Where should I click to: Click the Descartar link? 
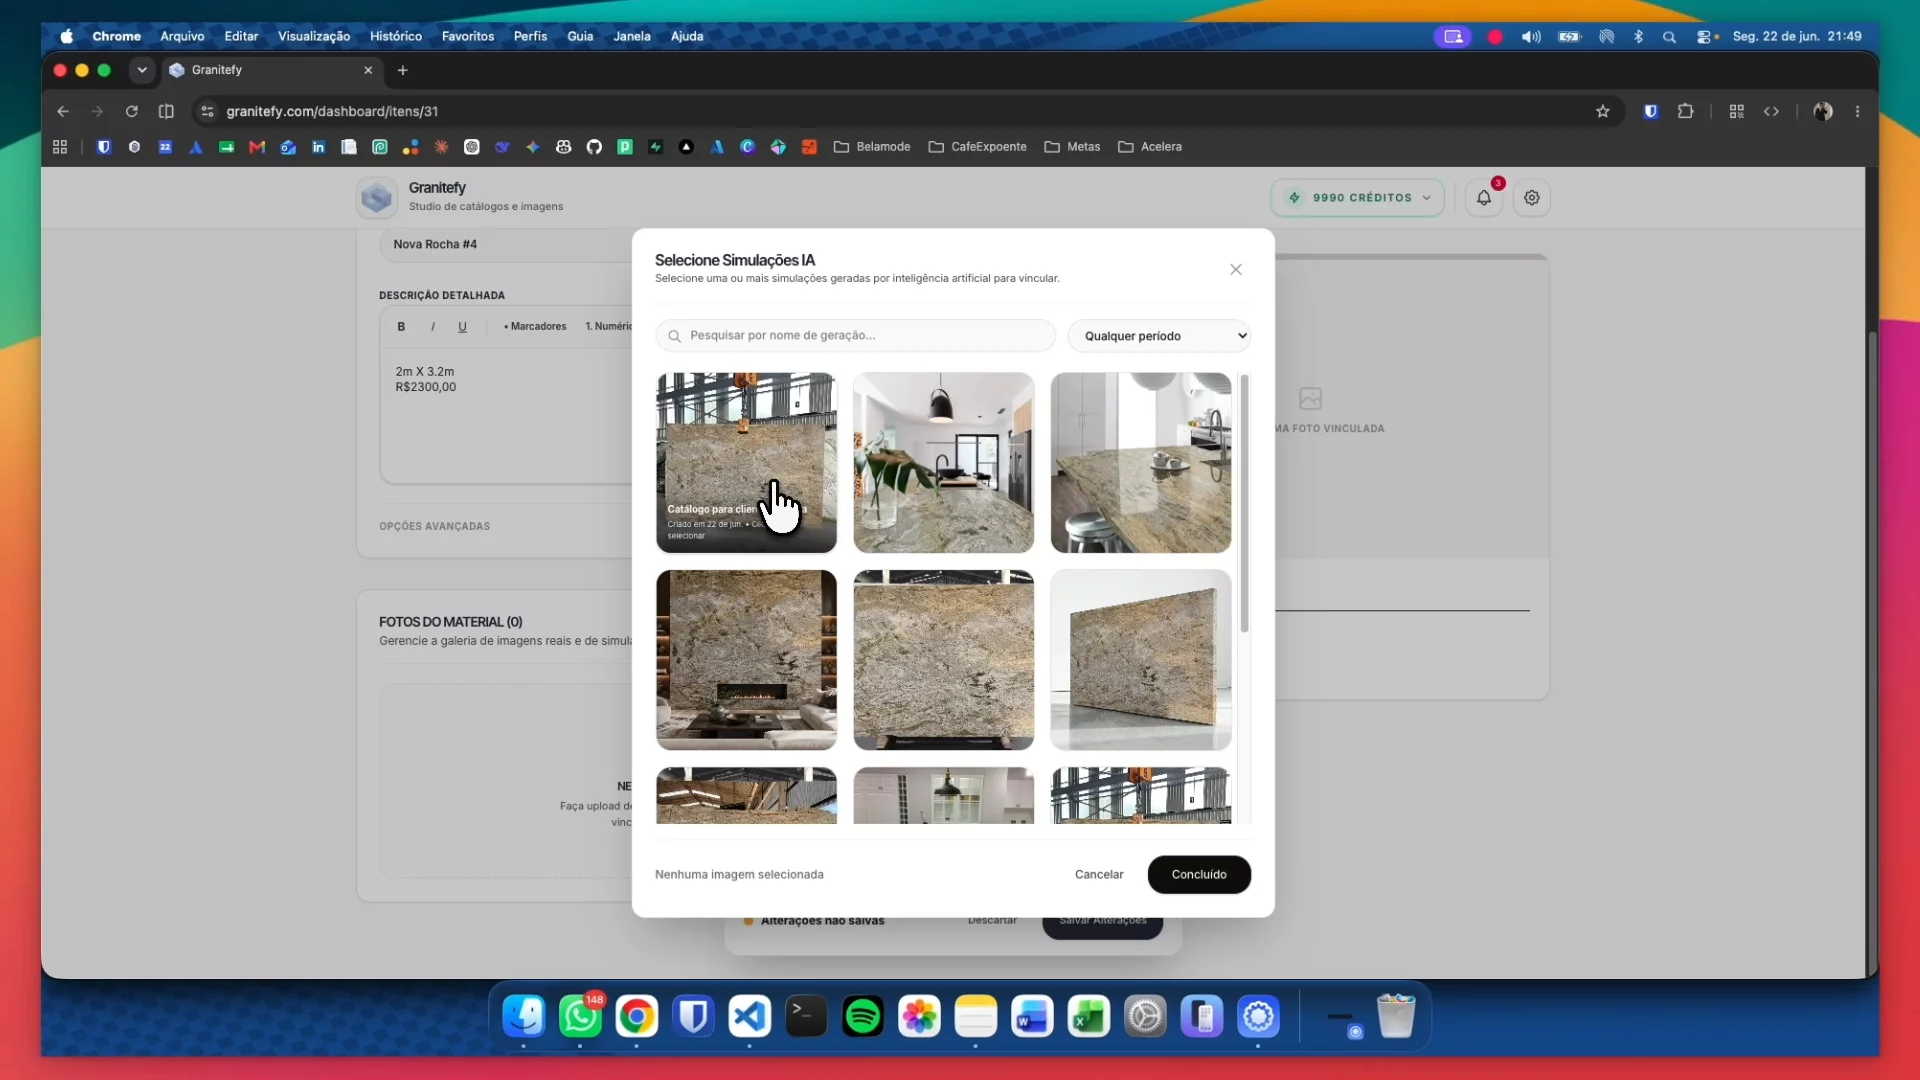[x=992, y=920]
